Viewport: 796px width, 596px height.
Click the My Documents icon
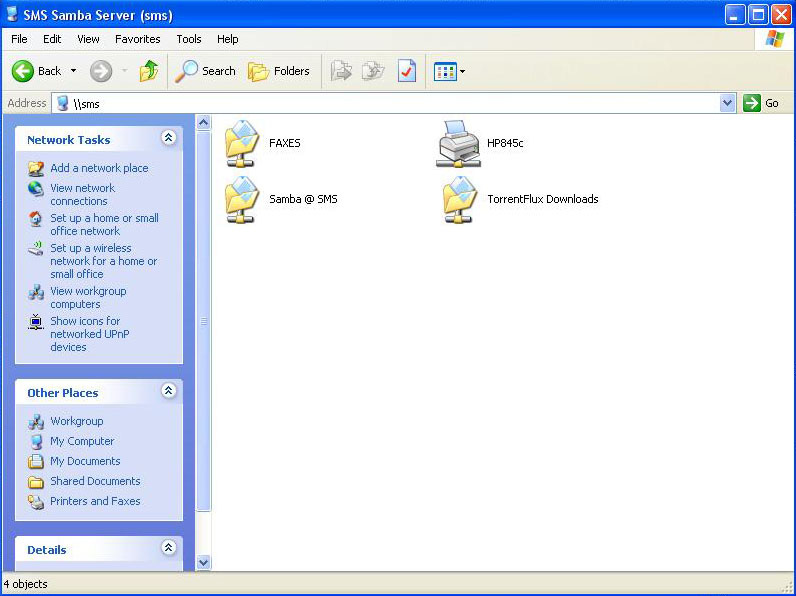(x=36, y=461)
